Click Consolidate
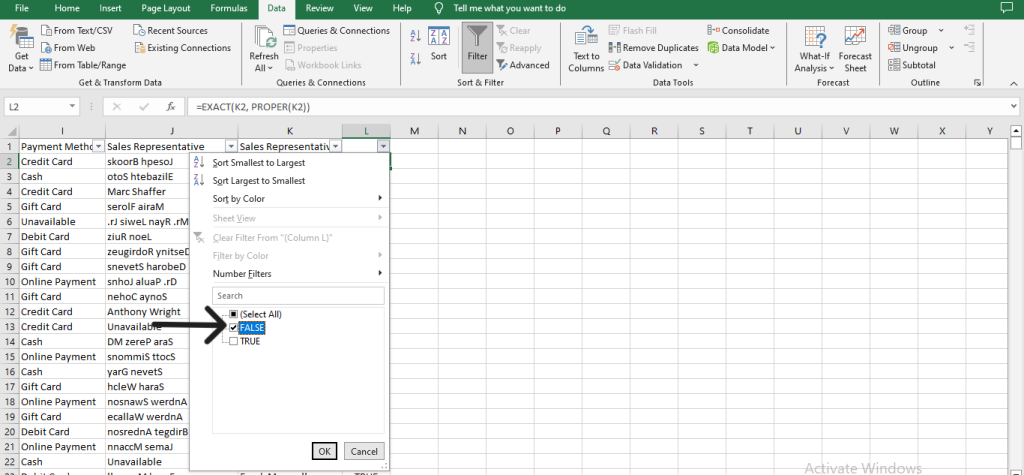 click(x=739, y=31)
